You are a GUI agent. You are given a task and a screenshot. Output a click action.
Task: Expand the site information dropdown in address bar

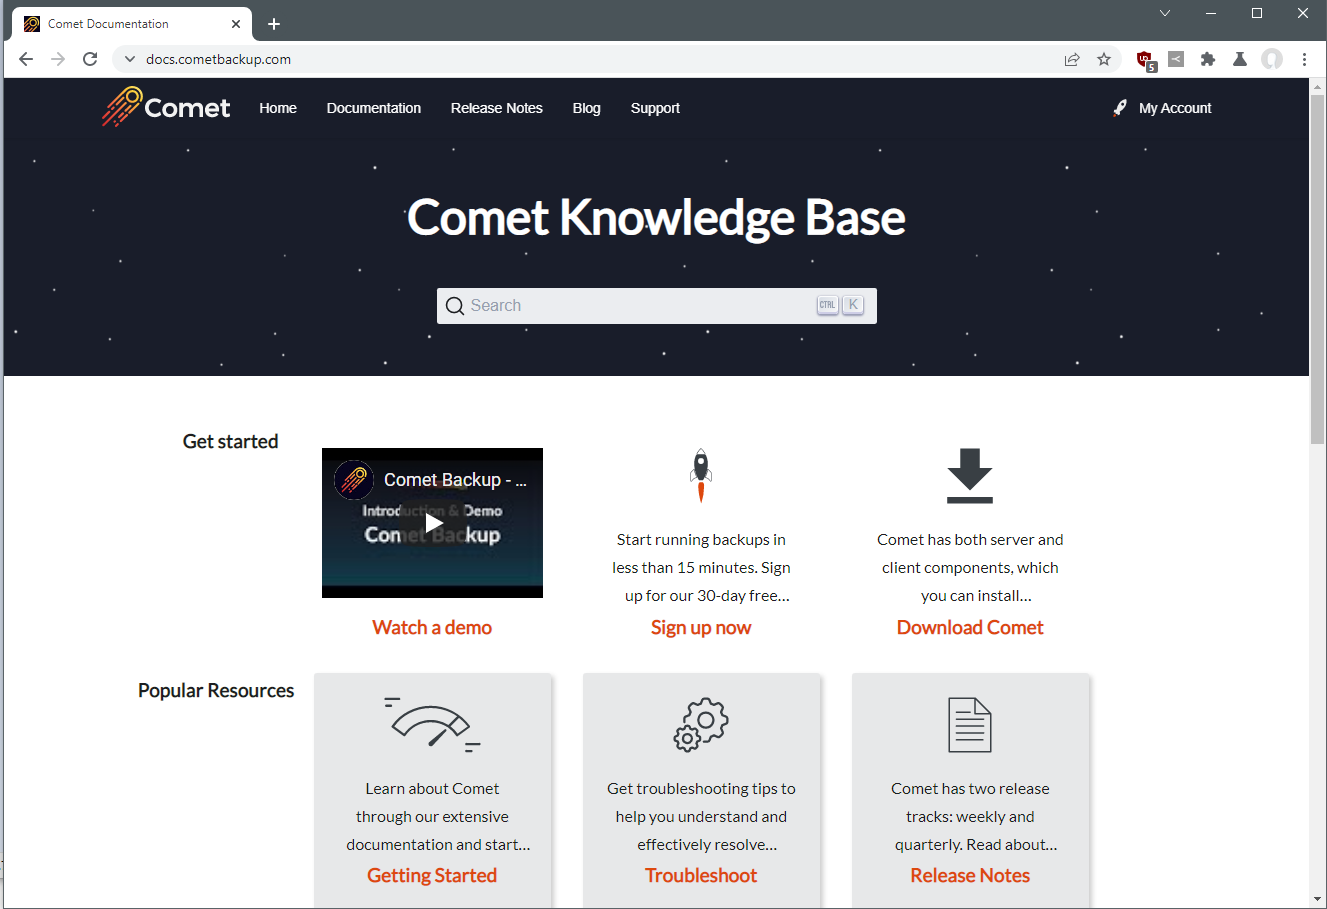[129, 59]
